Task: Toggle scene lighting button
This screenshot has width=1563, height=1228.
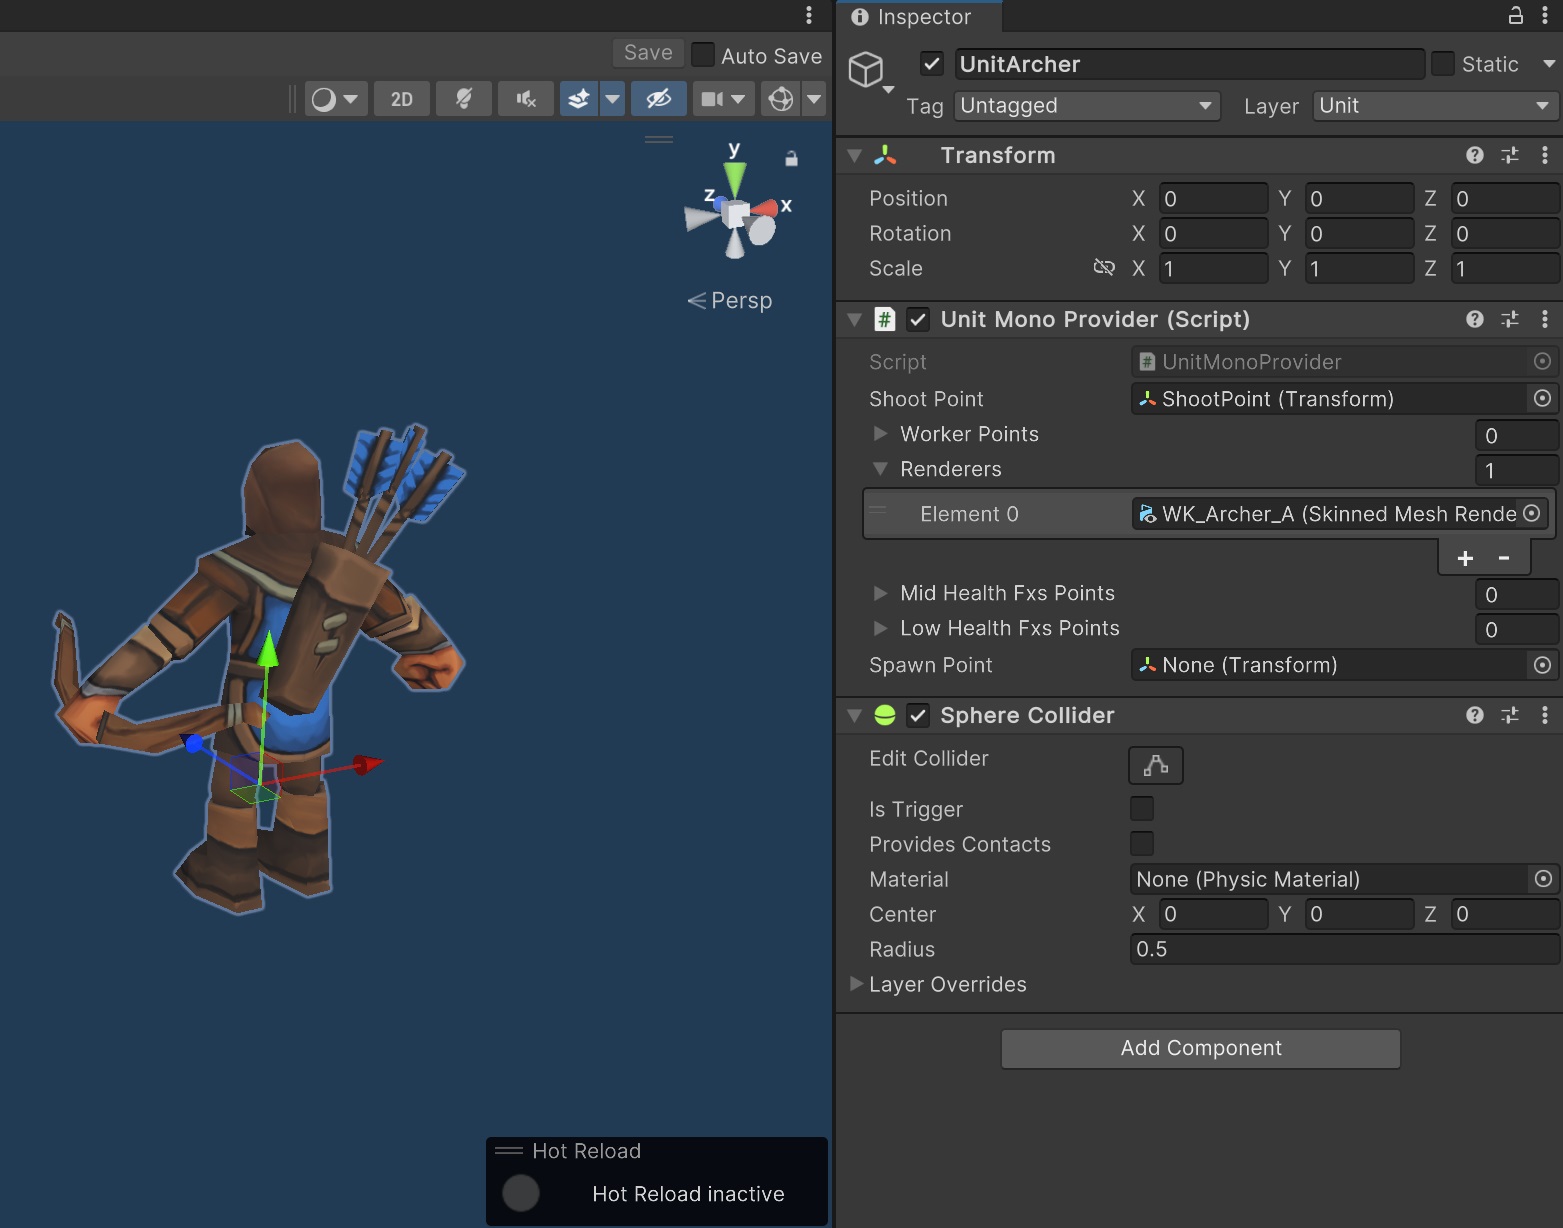Action: click(x=464, y=99)
